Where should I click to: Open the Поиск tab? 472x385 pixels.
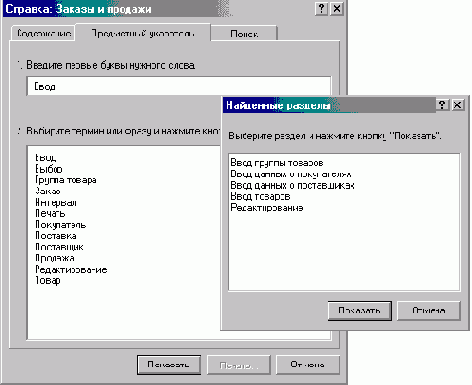[244, 33]
